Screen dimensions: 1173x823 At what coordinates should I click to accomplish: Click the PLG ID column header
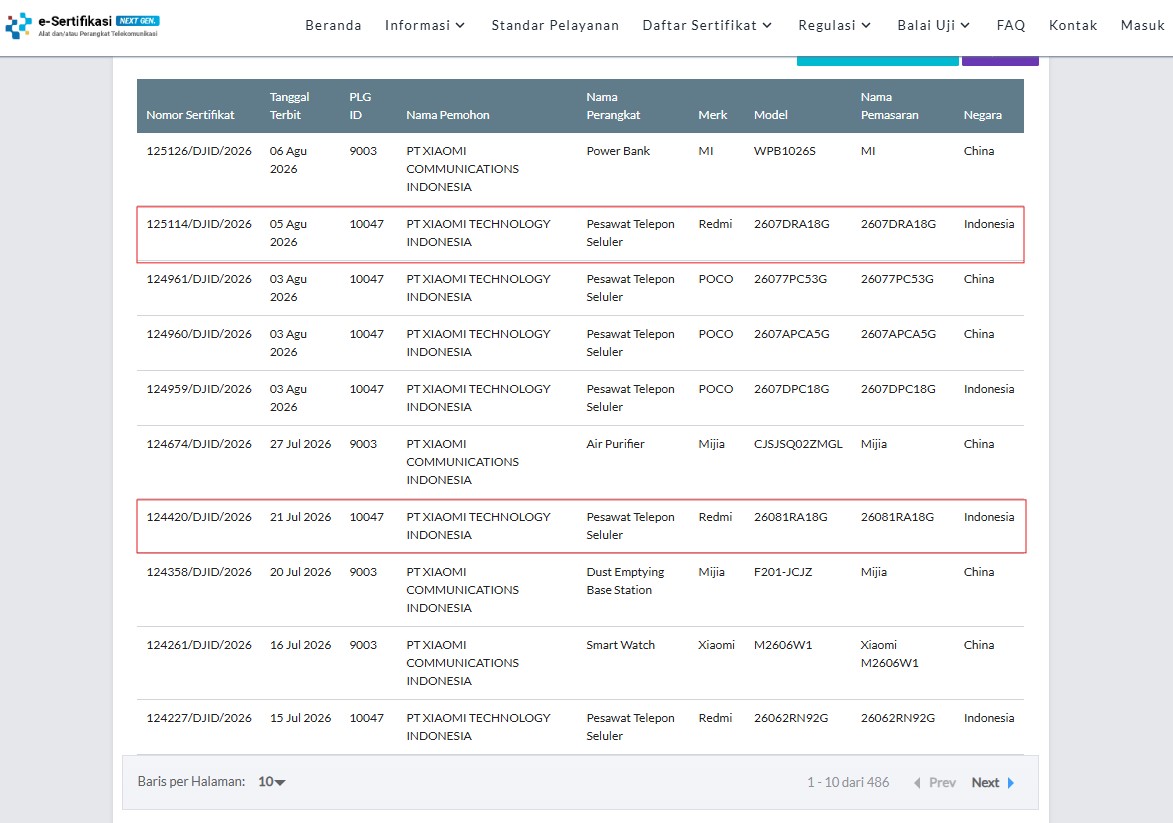[x=360, y=105]
